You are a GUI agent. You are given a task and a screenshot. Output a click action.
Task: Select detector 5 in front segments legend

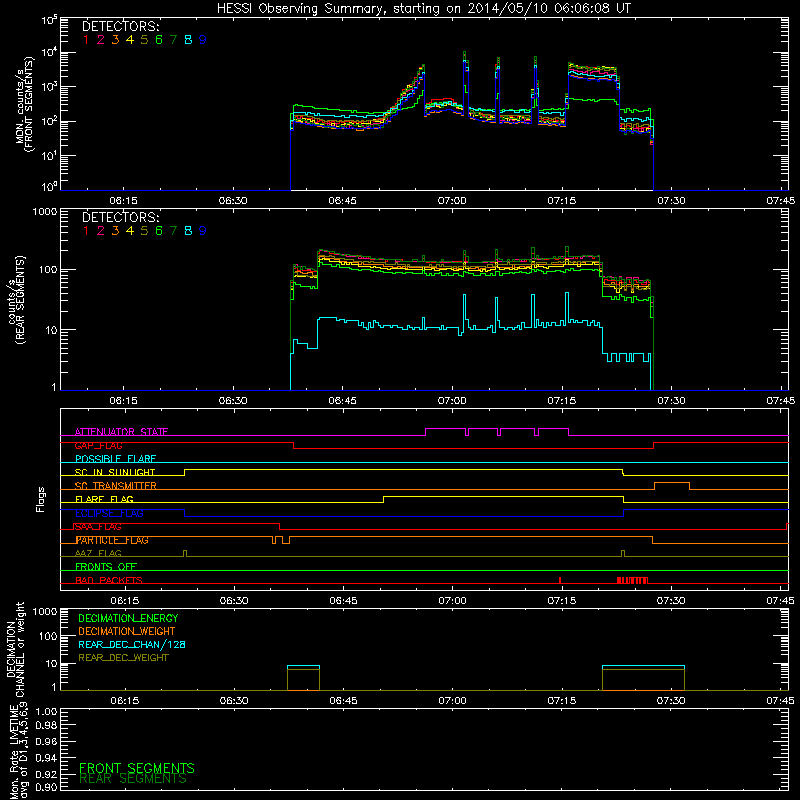tap(144, 40)
